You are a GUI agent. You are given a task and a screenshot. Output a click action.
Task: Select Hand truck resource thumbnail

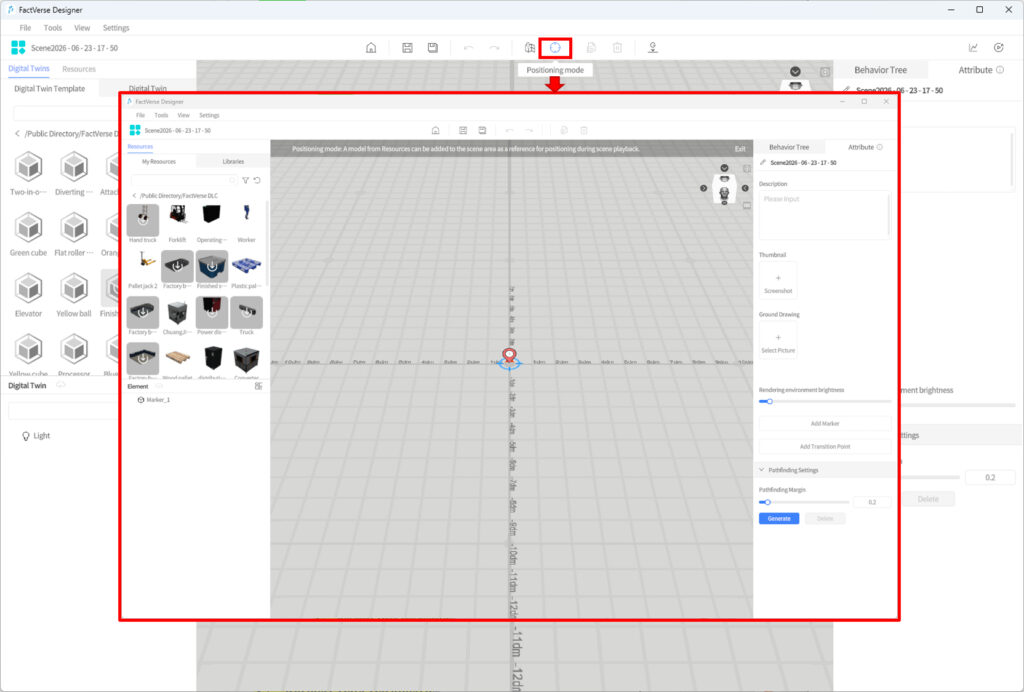(142, 219)
